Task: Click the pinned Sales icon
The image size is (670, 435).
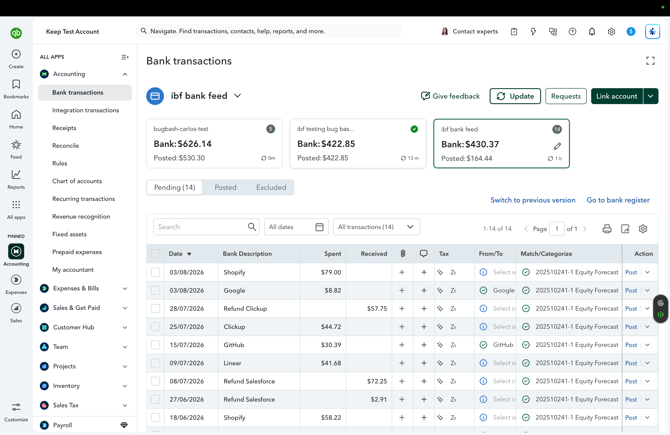Action: [x=16, y=308]
